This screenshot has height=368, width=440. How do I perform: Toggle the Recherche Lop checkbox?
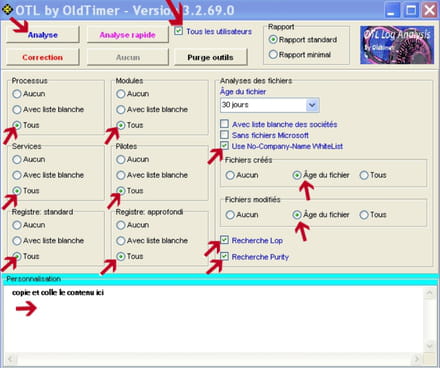[224, 240]
